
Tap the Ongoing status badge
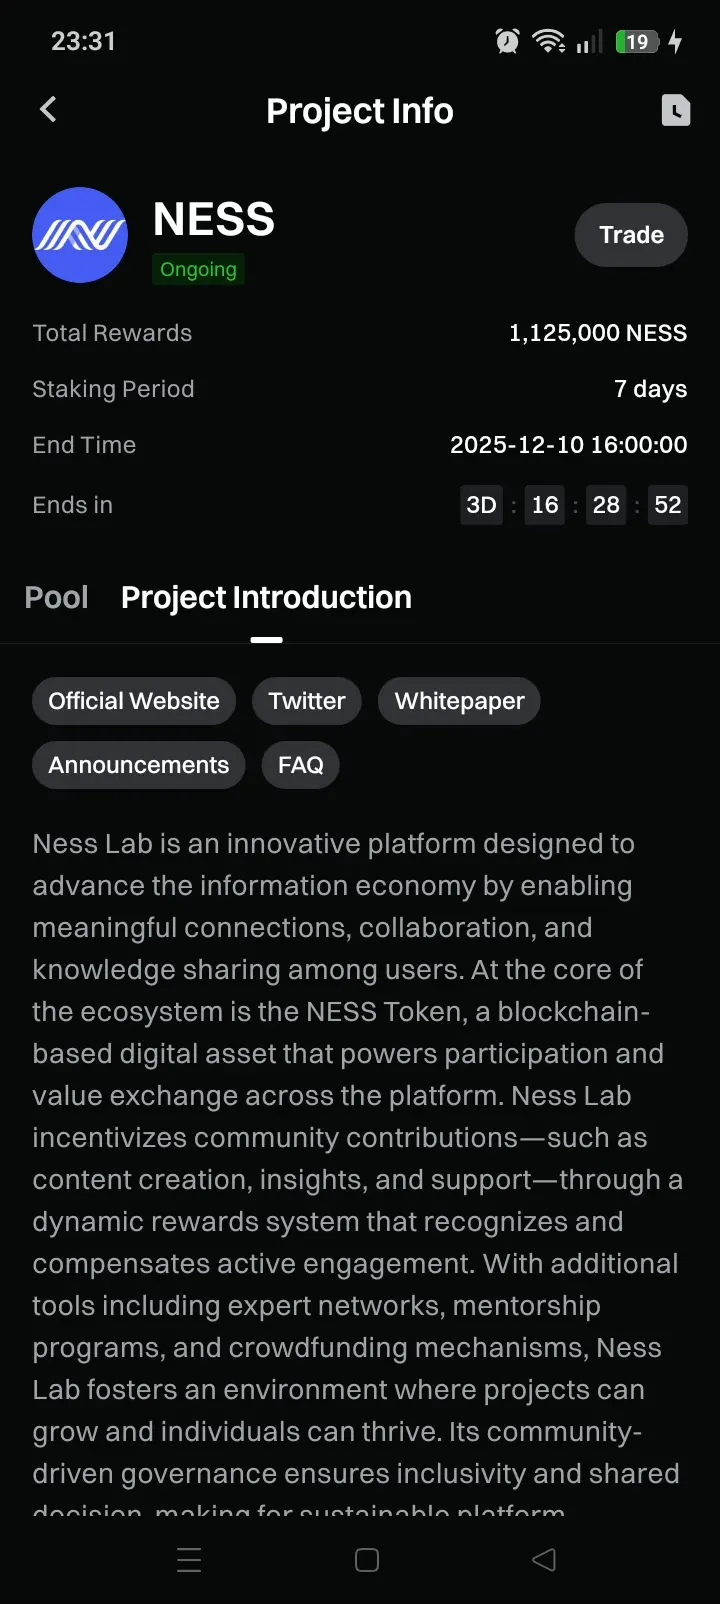[198, 269]
